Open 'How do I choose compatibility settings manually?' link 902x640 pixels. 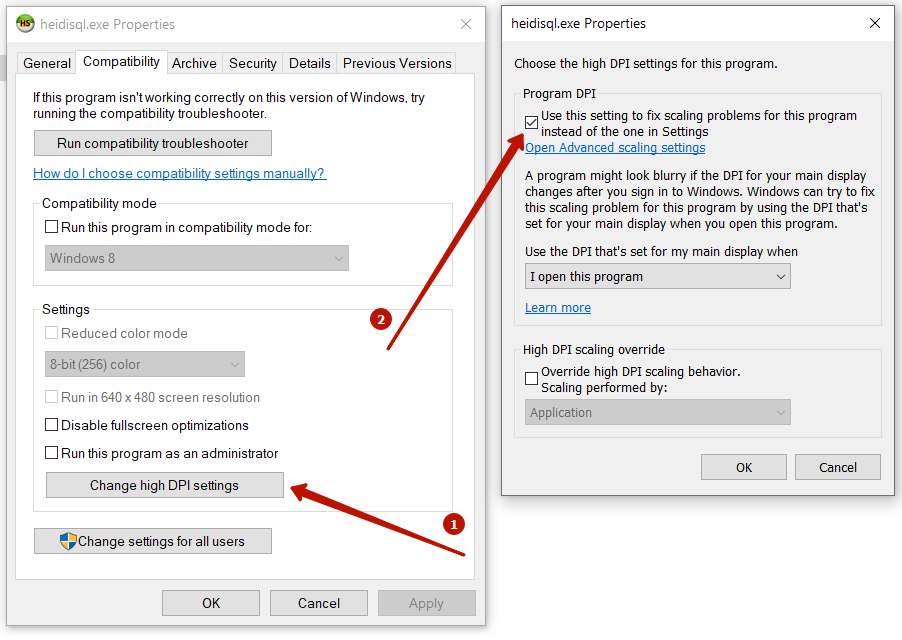(x=179, y=173)
